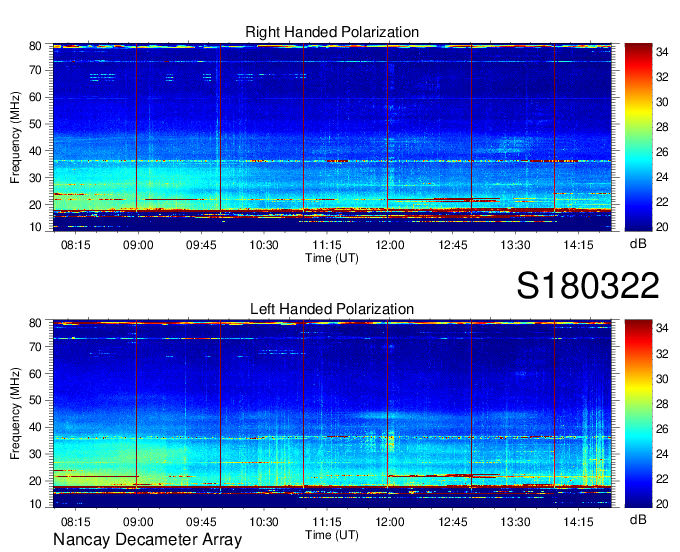The height and width of the screenshot is (552, 680).
Task: Click the 08:15 tick label on lower plot
Action: (75, 522)
